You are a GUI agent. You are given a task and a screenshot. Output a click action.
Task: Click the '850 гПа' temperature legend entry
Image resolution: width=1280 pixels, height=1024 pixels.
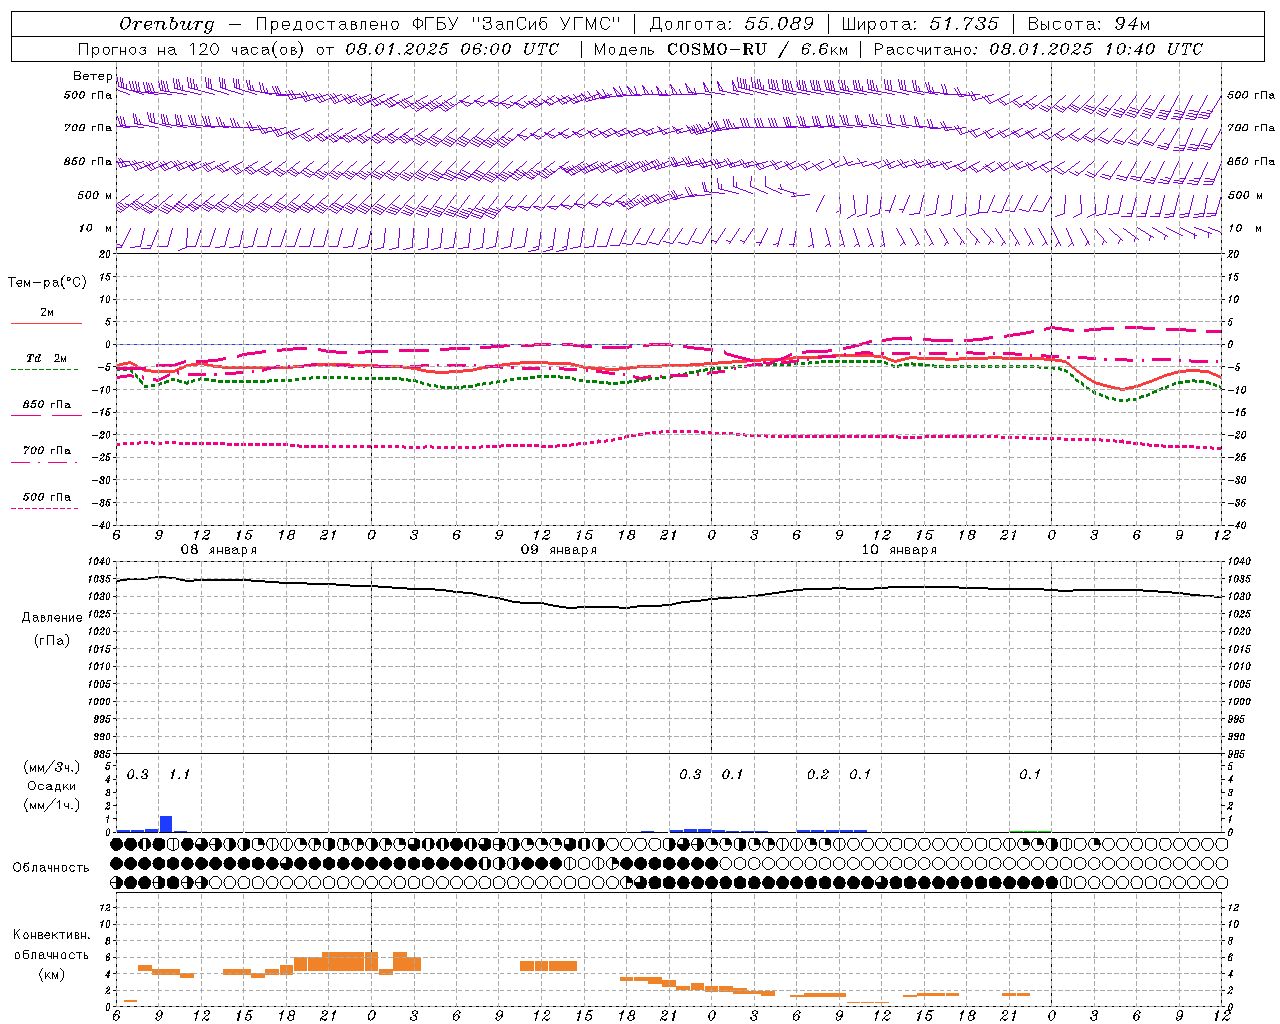coord(47,405)
